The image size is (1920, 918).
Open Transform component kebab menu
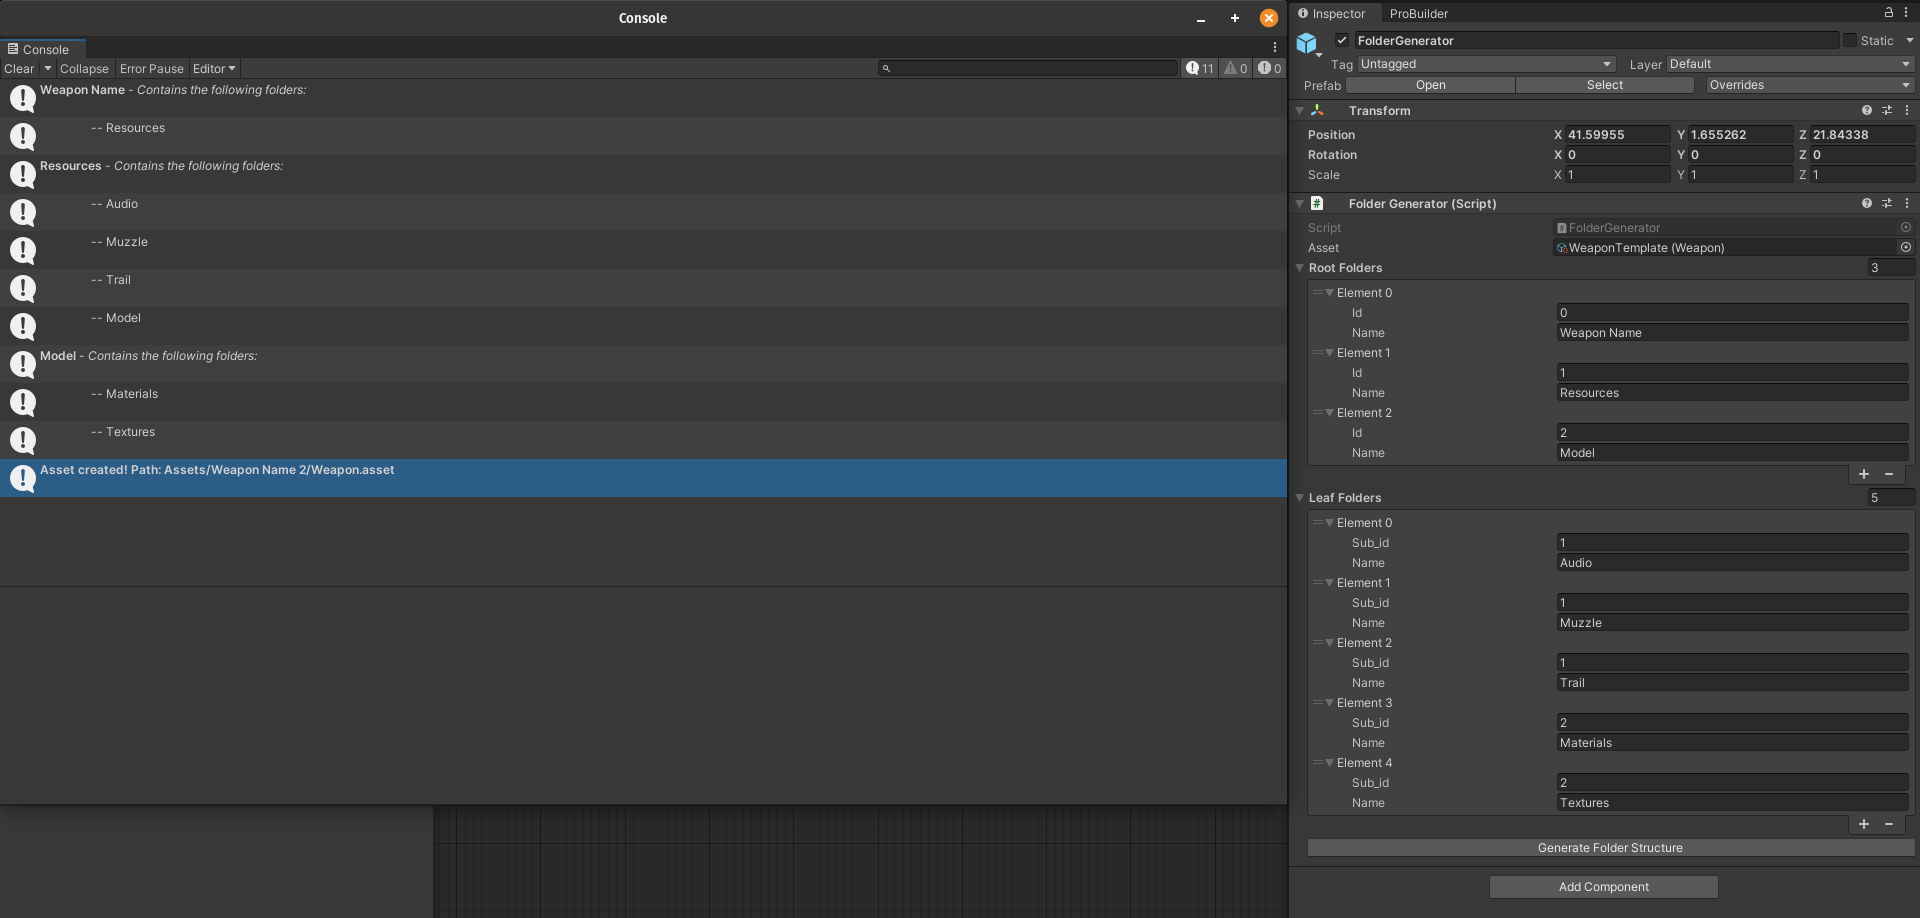click(x=1907, y=111)
